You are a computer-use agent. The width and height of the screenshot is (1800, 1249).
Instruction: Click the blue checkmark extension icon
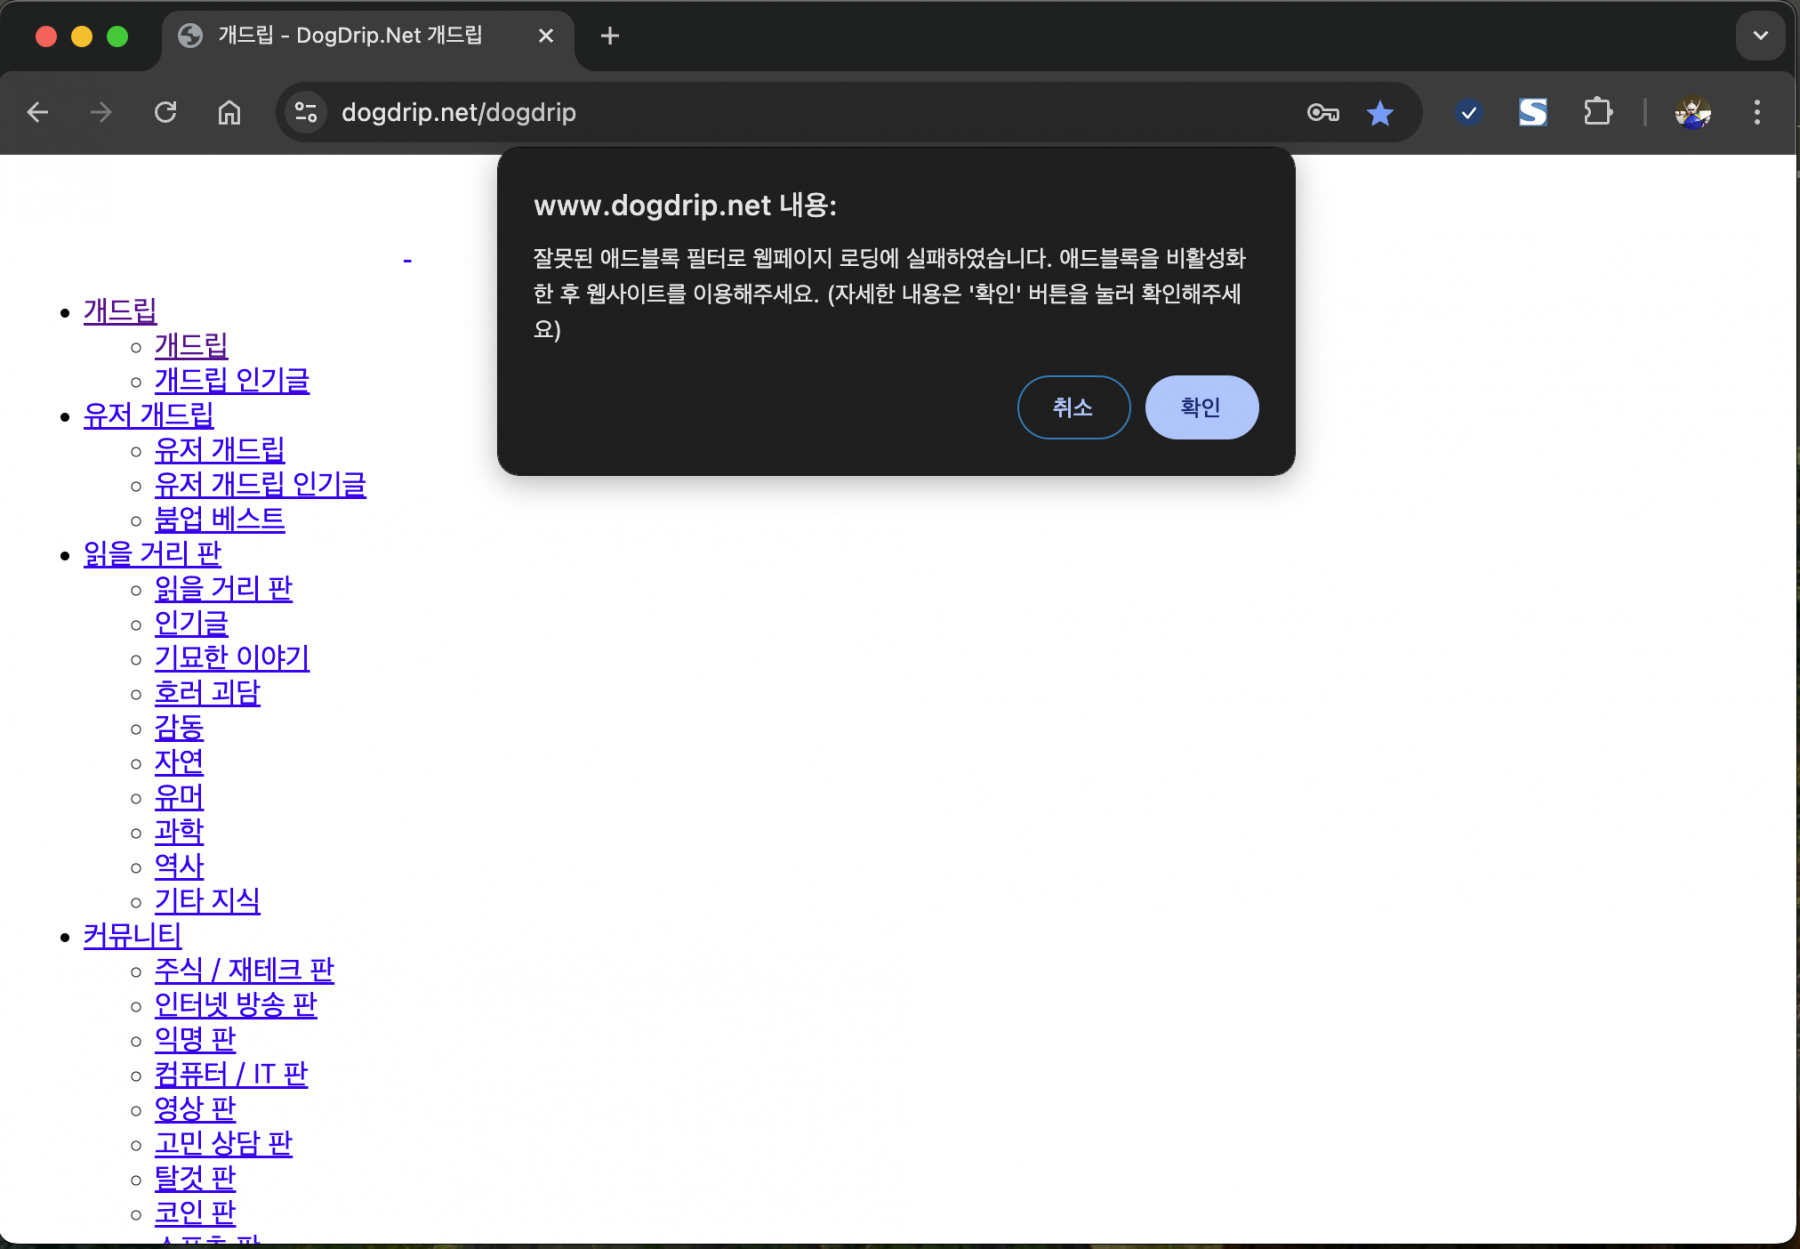(x=1467, y=113)
